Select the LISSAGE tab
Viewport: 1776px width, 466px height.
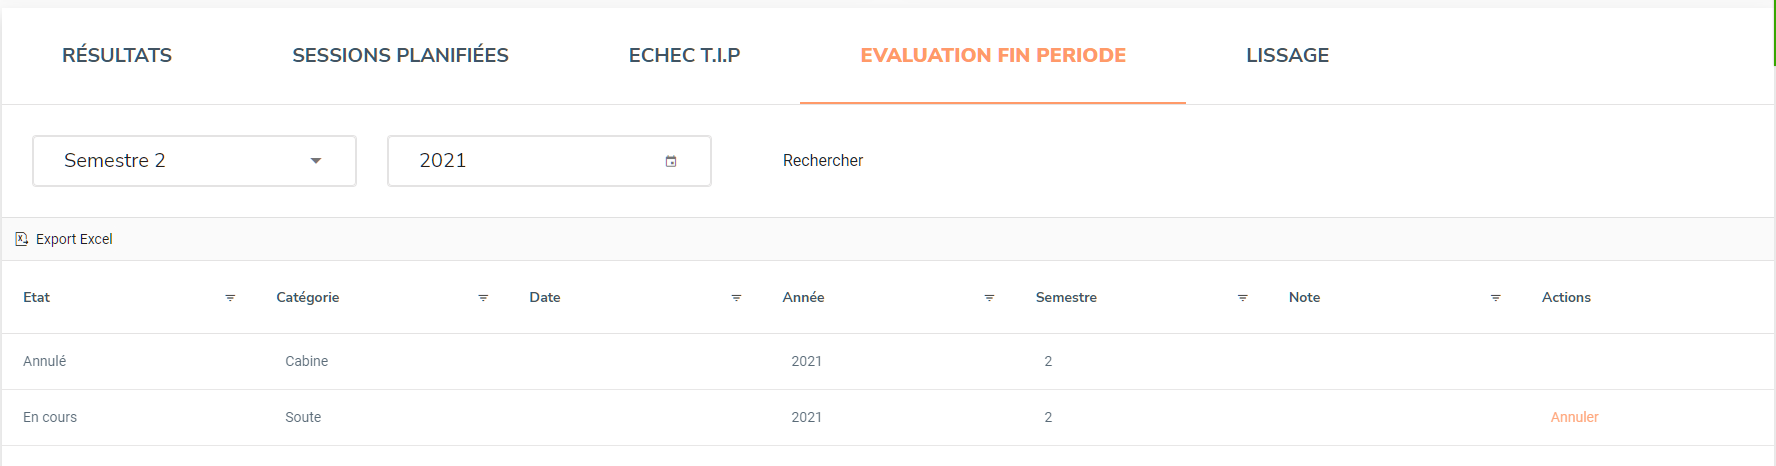click(x=1287, y=55)
